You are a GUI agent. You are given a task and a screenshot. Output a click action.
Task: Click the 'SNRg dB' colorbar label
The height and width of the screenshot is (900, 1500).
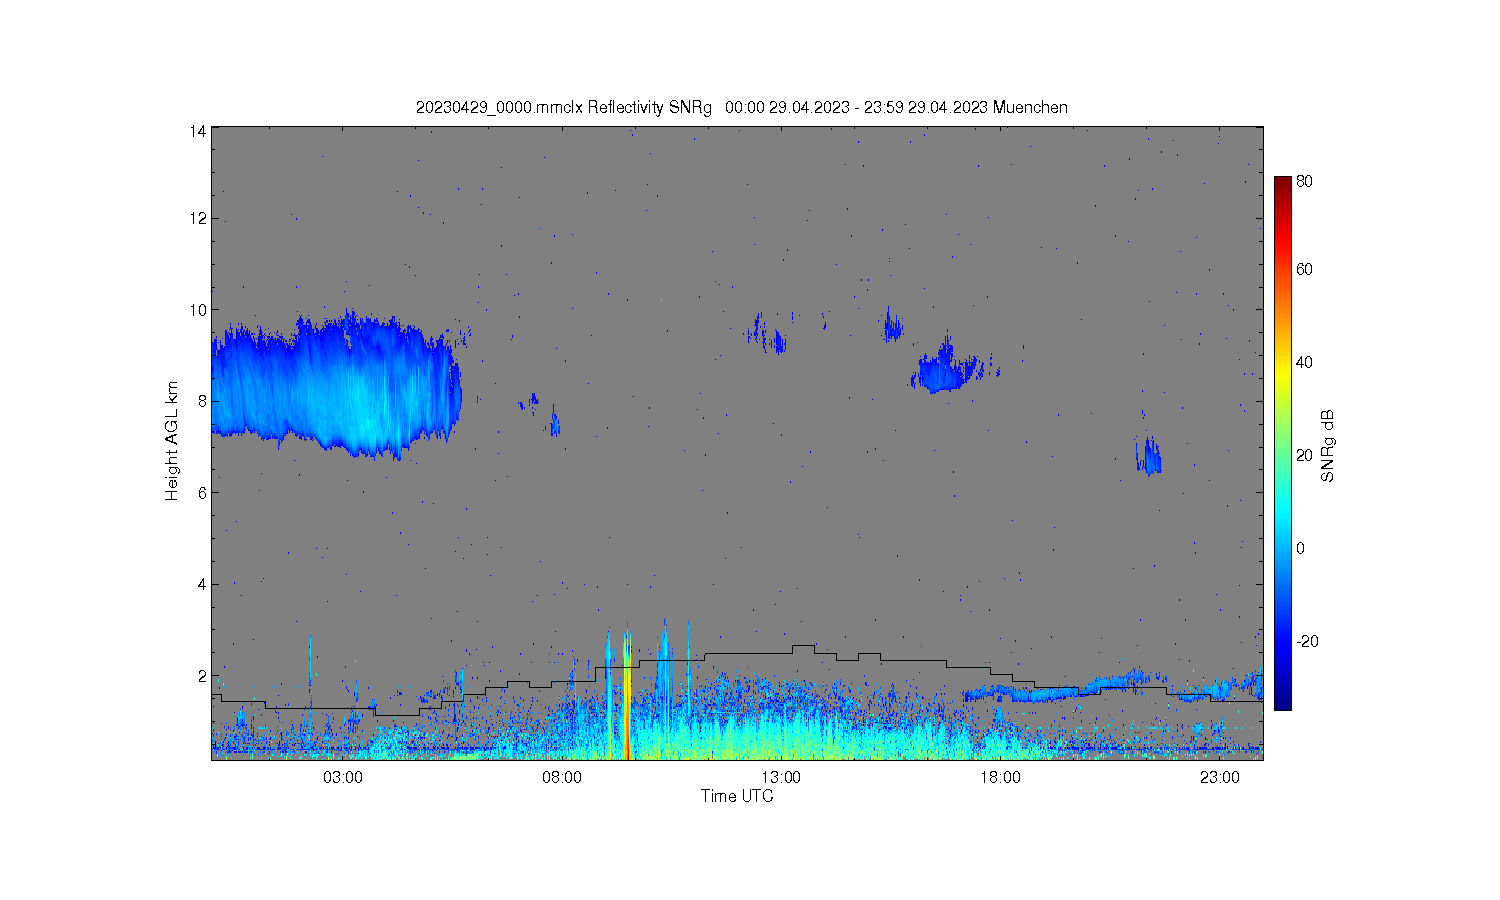click(1328, 446)
